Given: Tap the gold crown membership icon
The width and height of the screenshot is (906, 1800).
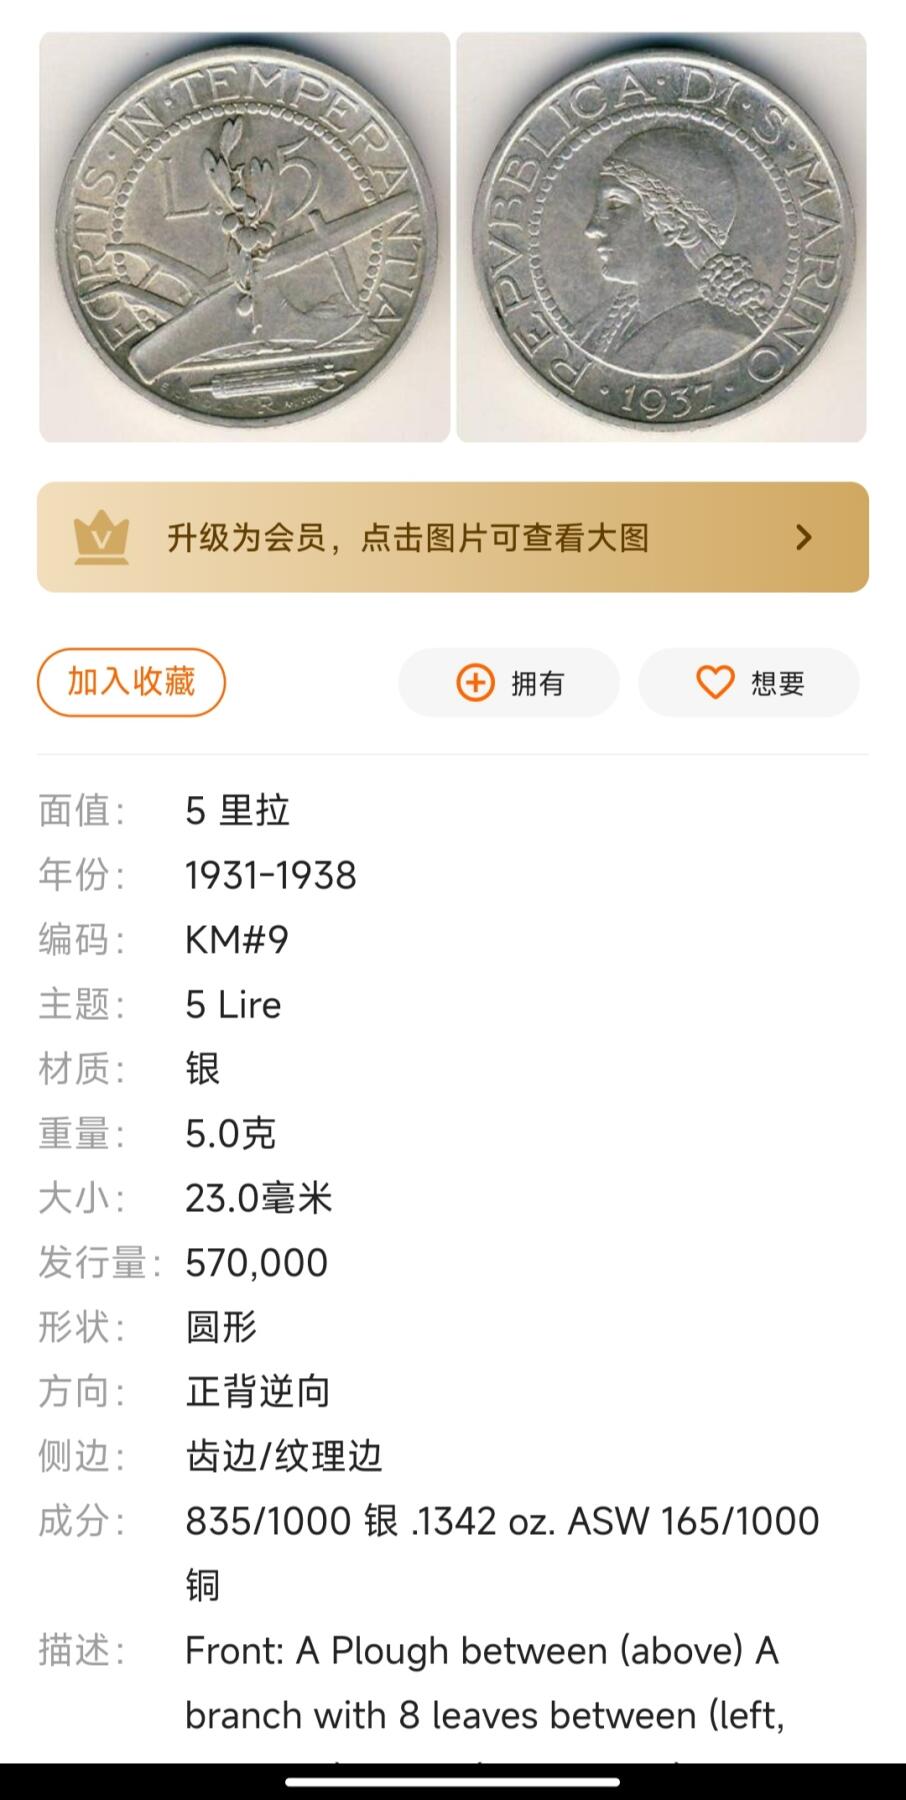Looking at the screenshot, I should pyautogui.click(x=101, y=537).
